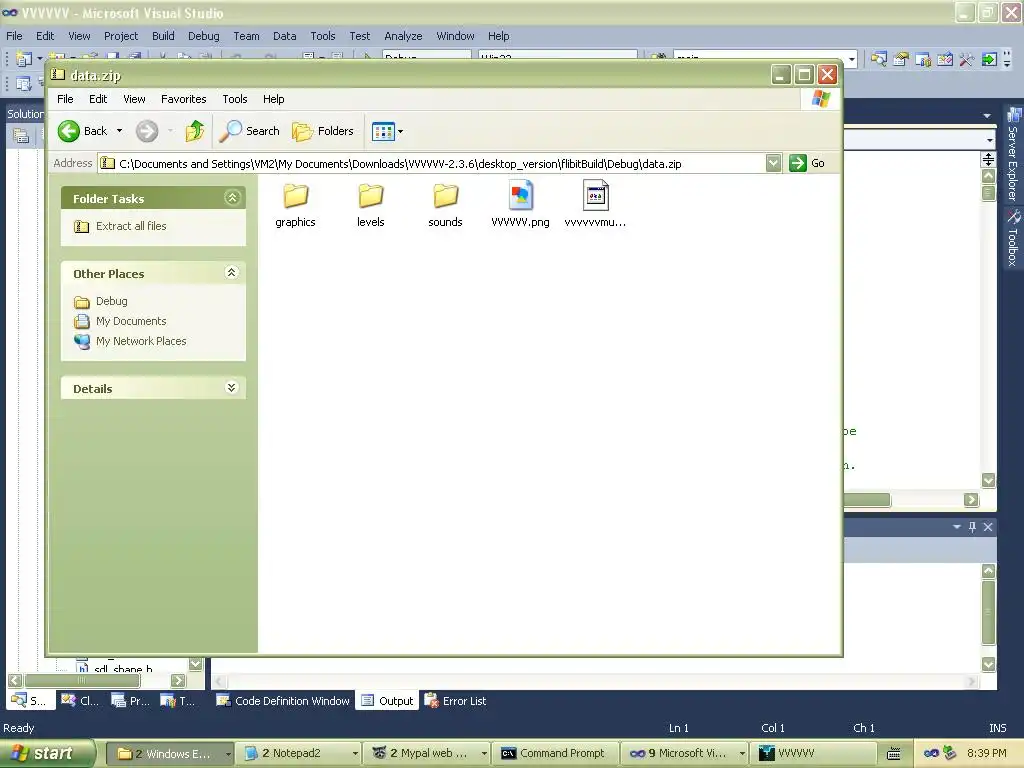Viewport: 1024px width, 768px height.
Task: Click the Go button next to address bar
Action: (x=807, y=163)
